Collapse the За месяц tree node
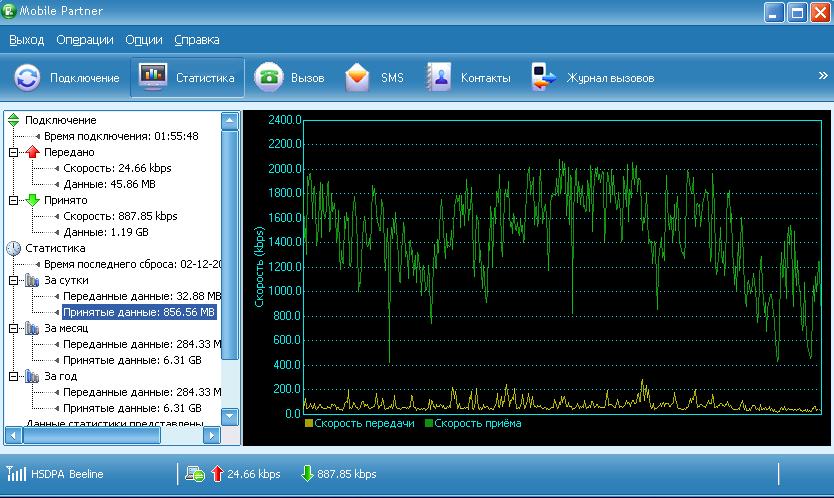 point(14,328)
